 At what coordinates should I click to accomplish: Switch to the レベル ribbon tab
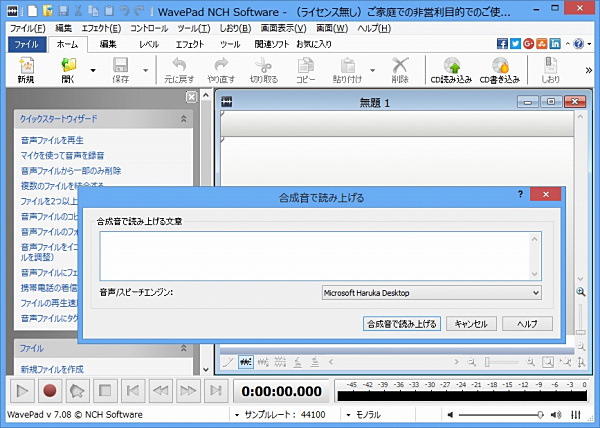click(x=149, y=44)
